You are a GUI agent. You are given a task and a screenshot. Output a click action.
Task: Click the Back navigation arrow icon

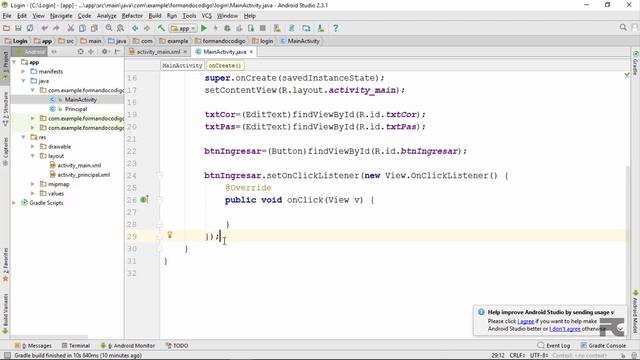point(135,28)
